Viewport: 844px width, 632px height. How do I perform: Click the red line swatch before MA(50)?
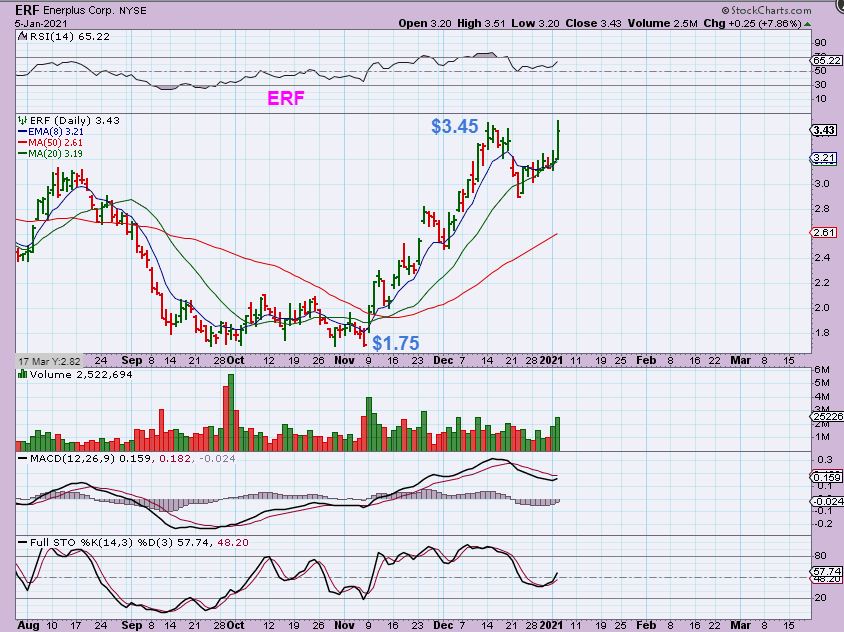coord(23,143)
